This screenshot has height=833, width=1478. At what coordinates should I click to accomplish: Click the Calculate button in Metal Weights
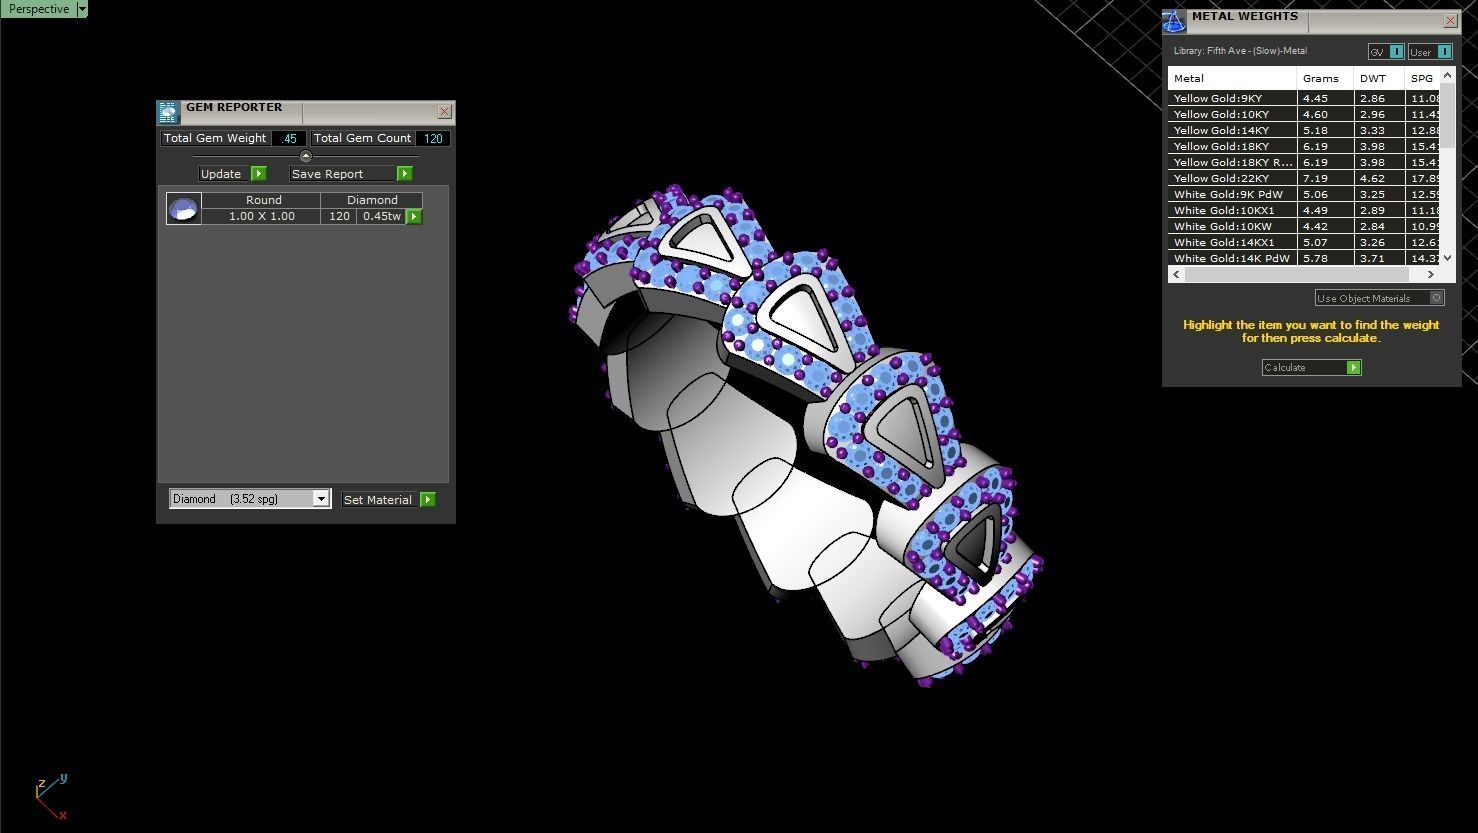(x=1311, y=367)
